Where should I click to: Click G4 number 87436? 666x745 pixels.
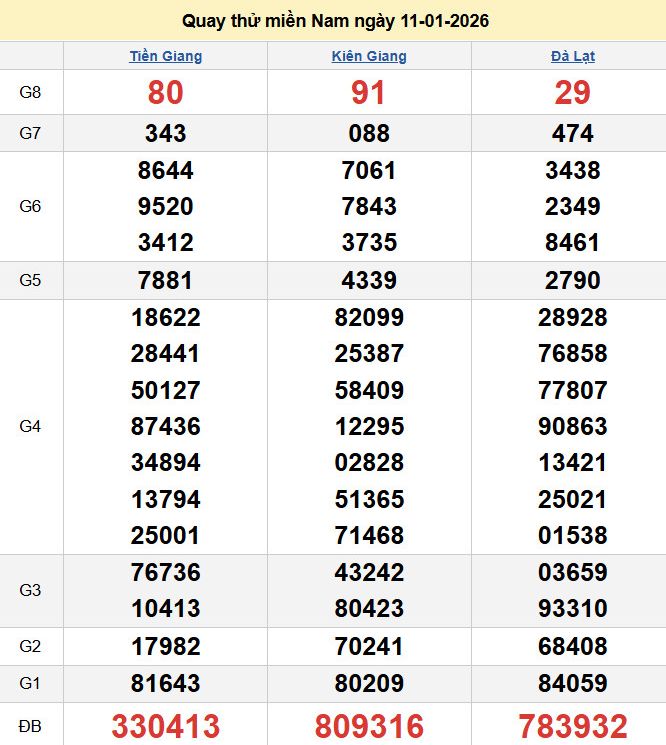[165, 427]
